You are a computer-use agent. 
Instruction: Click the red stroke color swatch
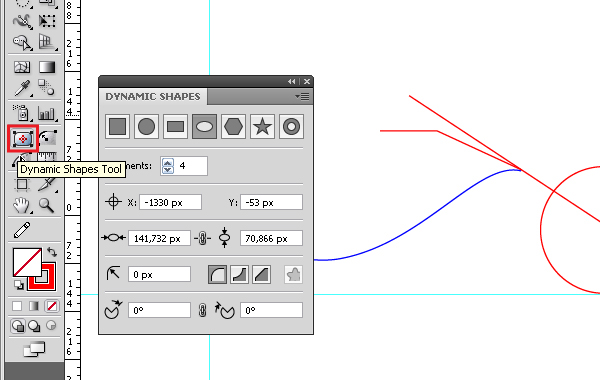click(42, 276)
